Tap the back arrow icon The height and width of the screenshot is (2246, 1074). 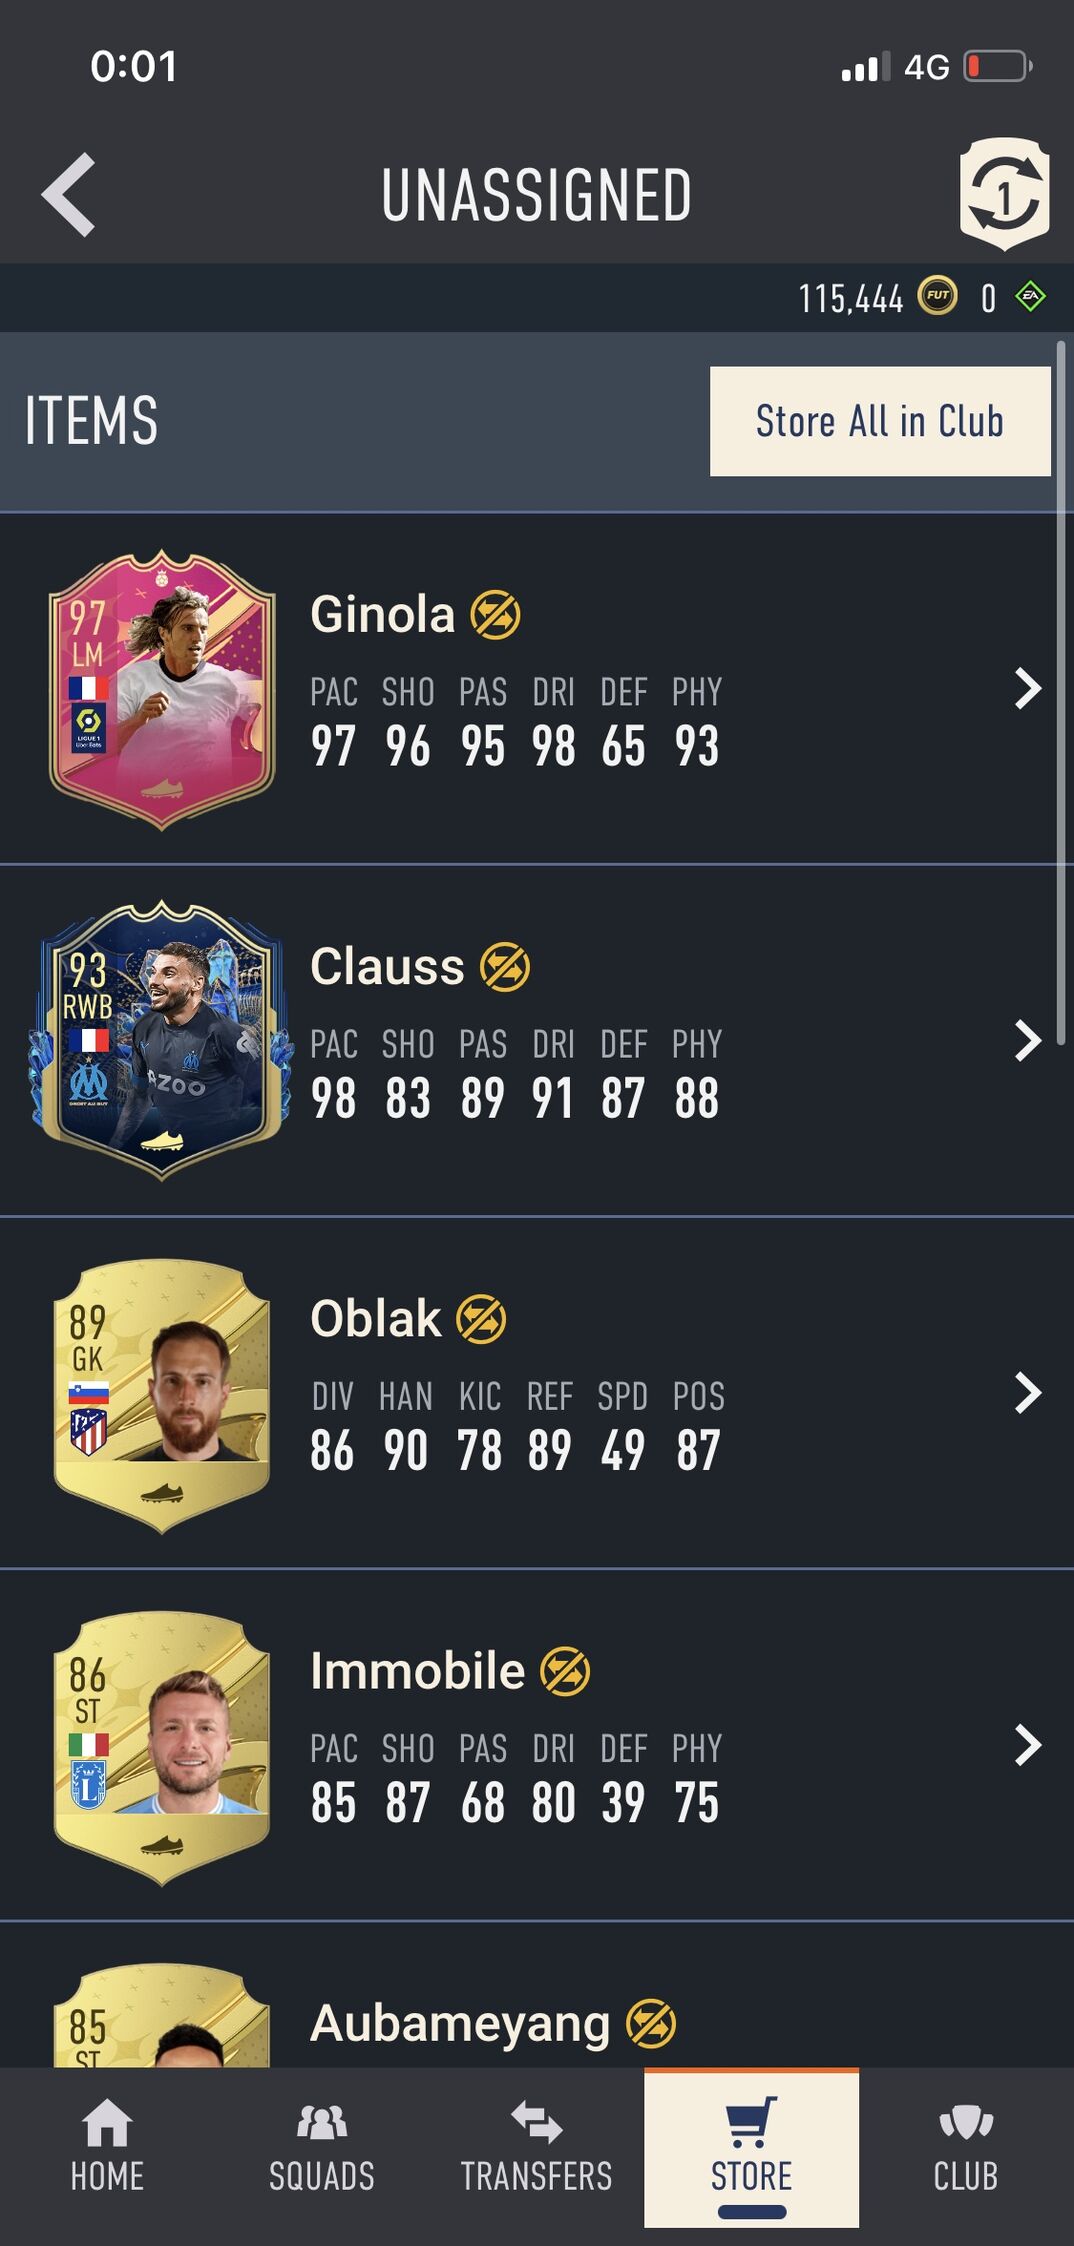click(x=69, y=195)
